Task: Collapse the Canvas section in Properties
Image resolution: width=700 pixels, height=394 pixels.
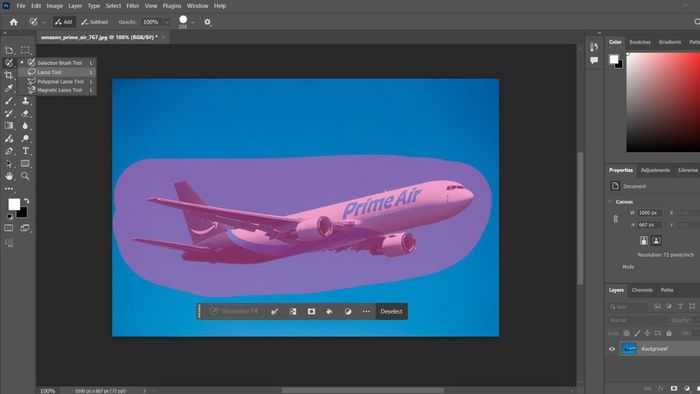Action: 611,202
